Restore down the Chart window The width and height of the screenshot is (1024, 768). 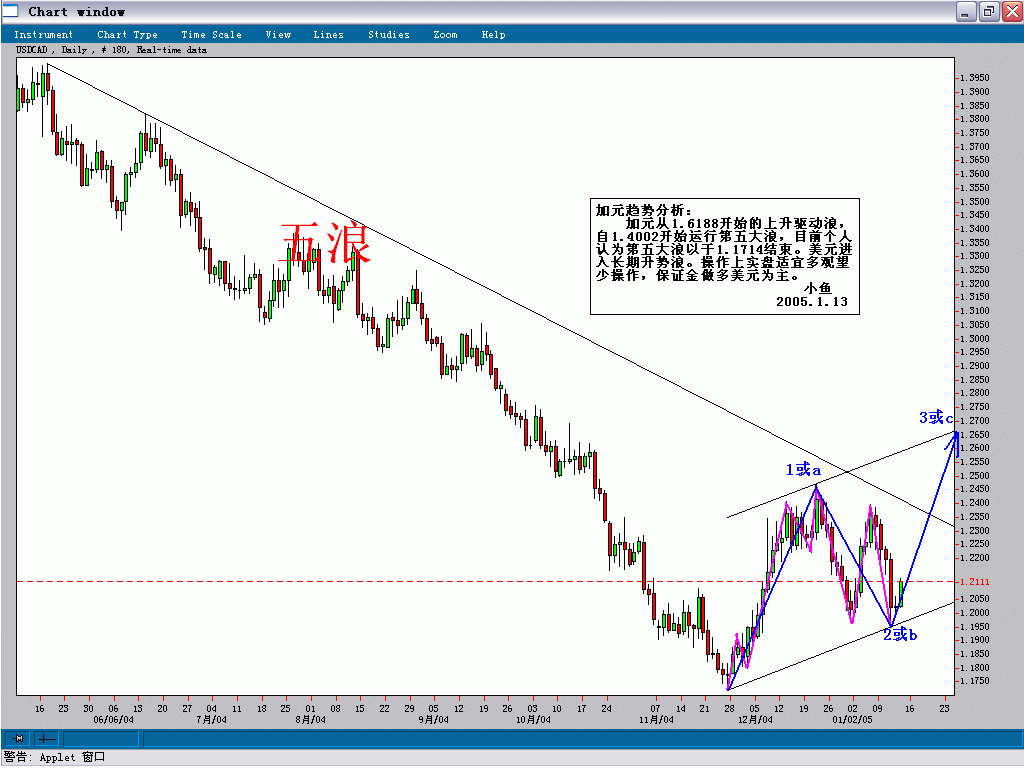989,12
